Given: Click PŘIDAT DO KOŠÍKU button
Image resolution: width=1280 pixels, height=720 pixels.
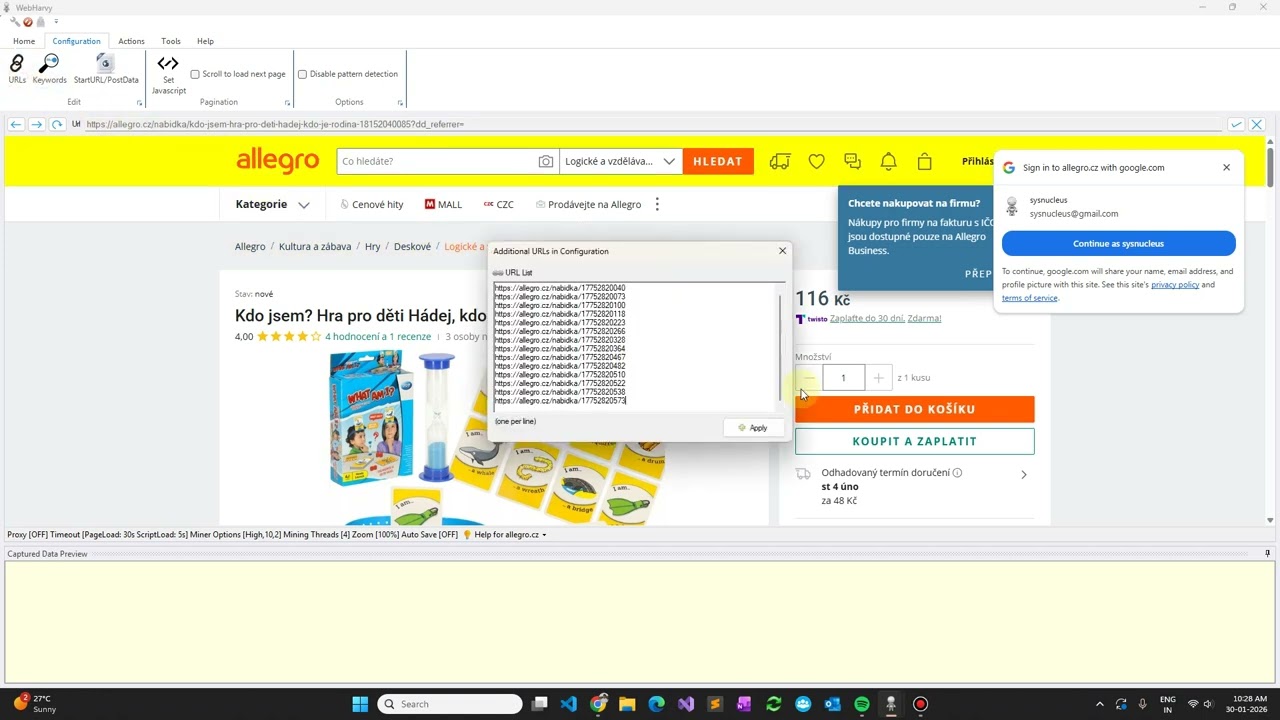Looking at the screenshot, I should 914,409.
